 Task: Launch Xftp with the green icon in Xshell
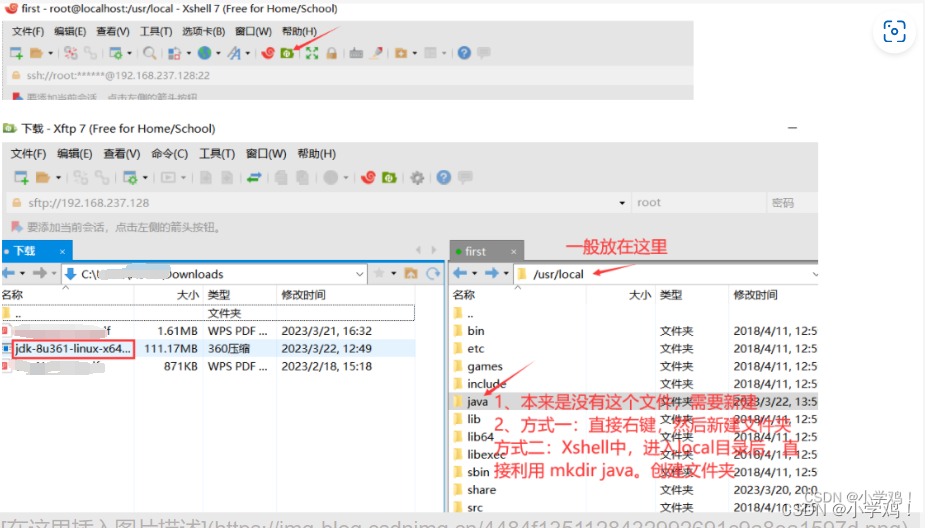(287, 53)
